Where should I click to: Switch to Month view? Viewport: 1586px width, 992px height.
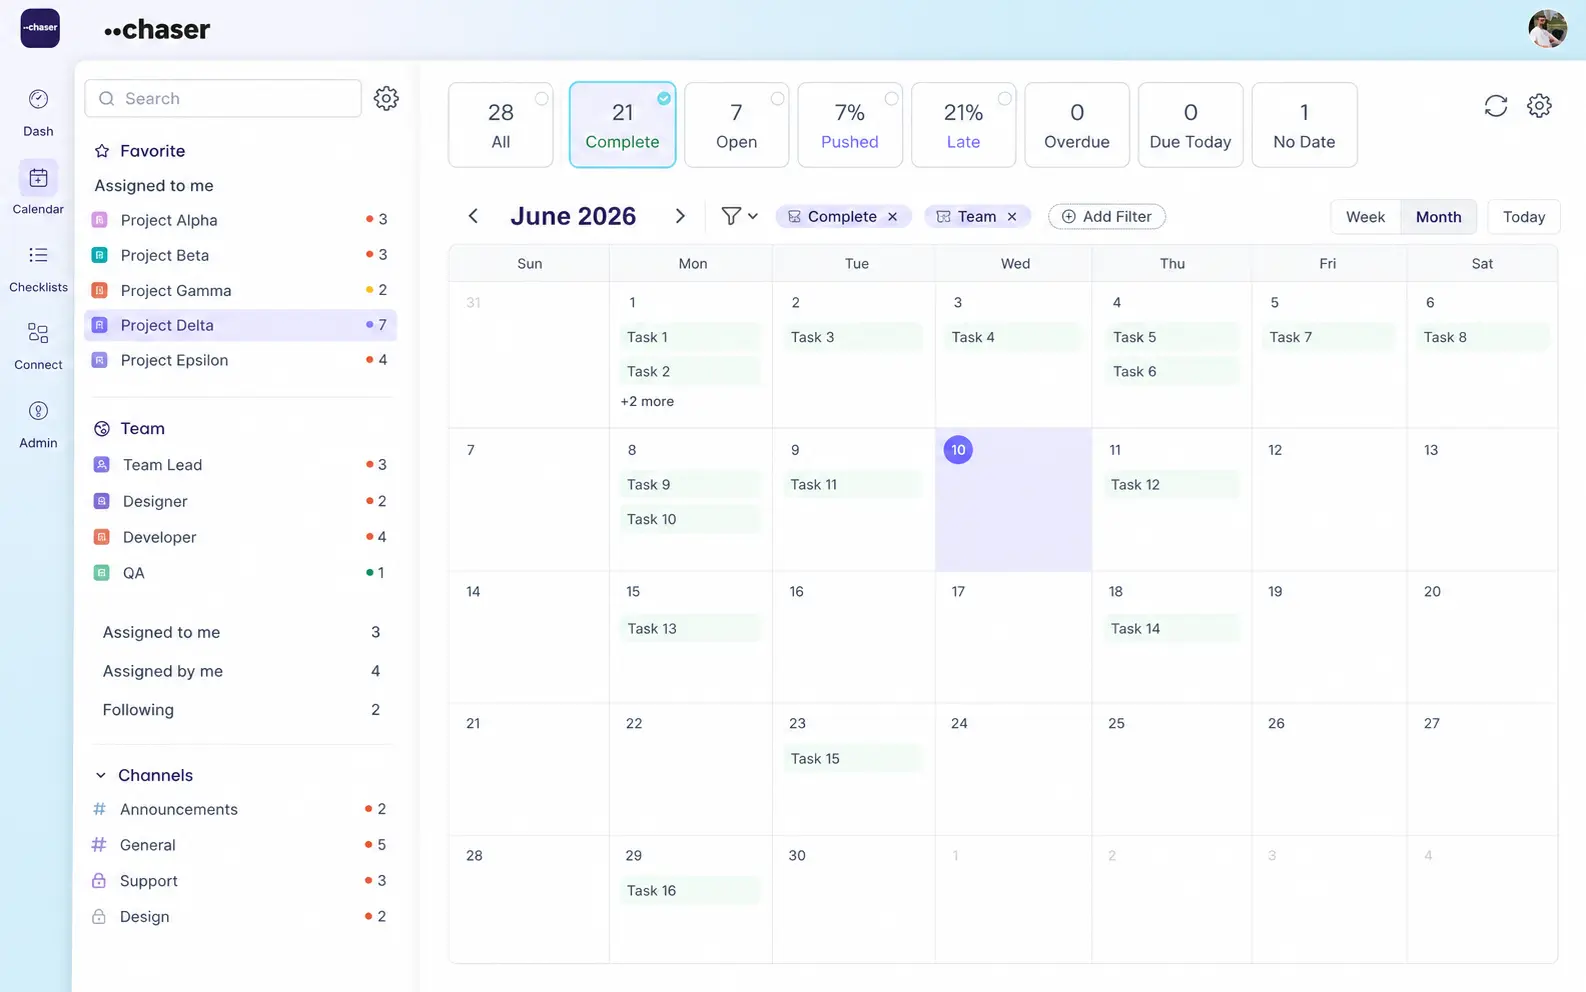point(1438,217)
